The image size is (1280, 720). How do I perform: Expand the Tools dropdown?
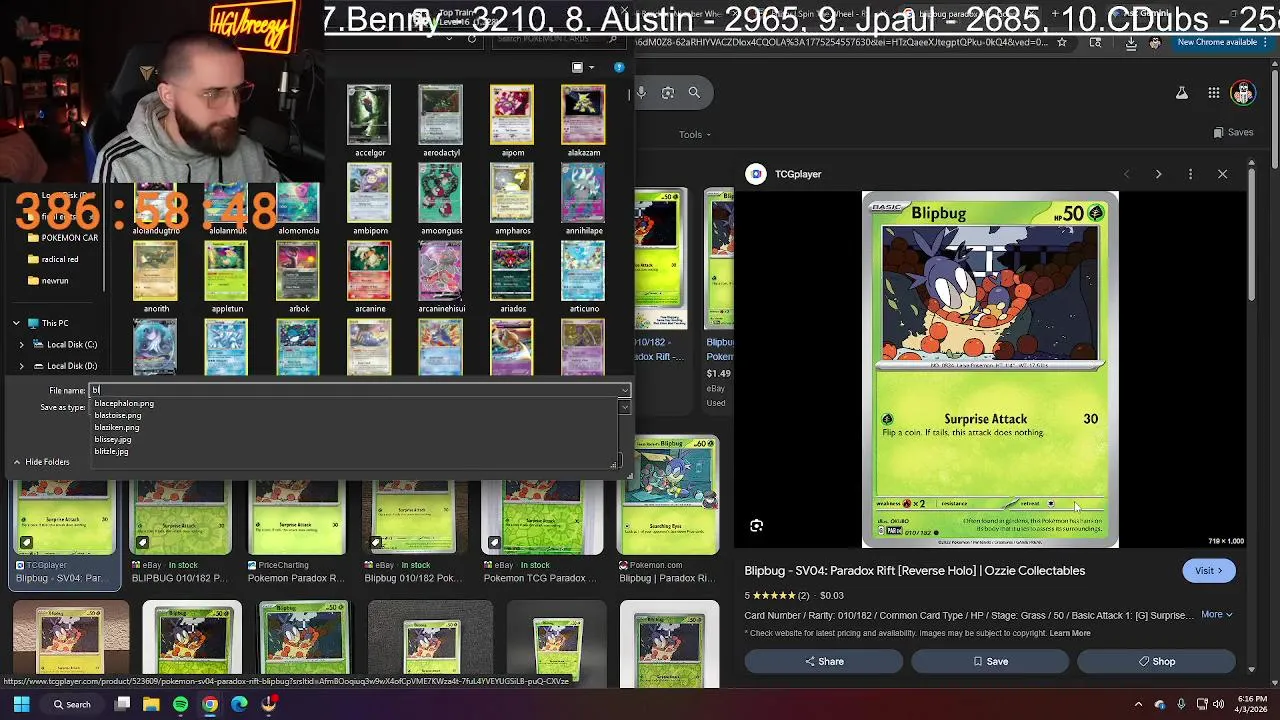[695, 134]
